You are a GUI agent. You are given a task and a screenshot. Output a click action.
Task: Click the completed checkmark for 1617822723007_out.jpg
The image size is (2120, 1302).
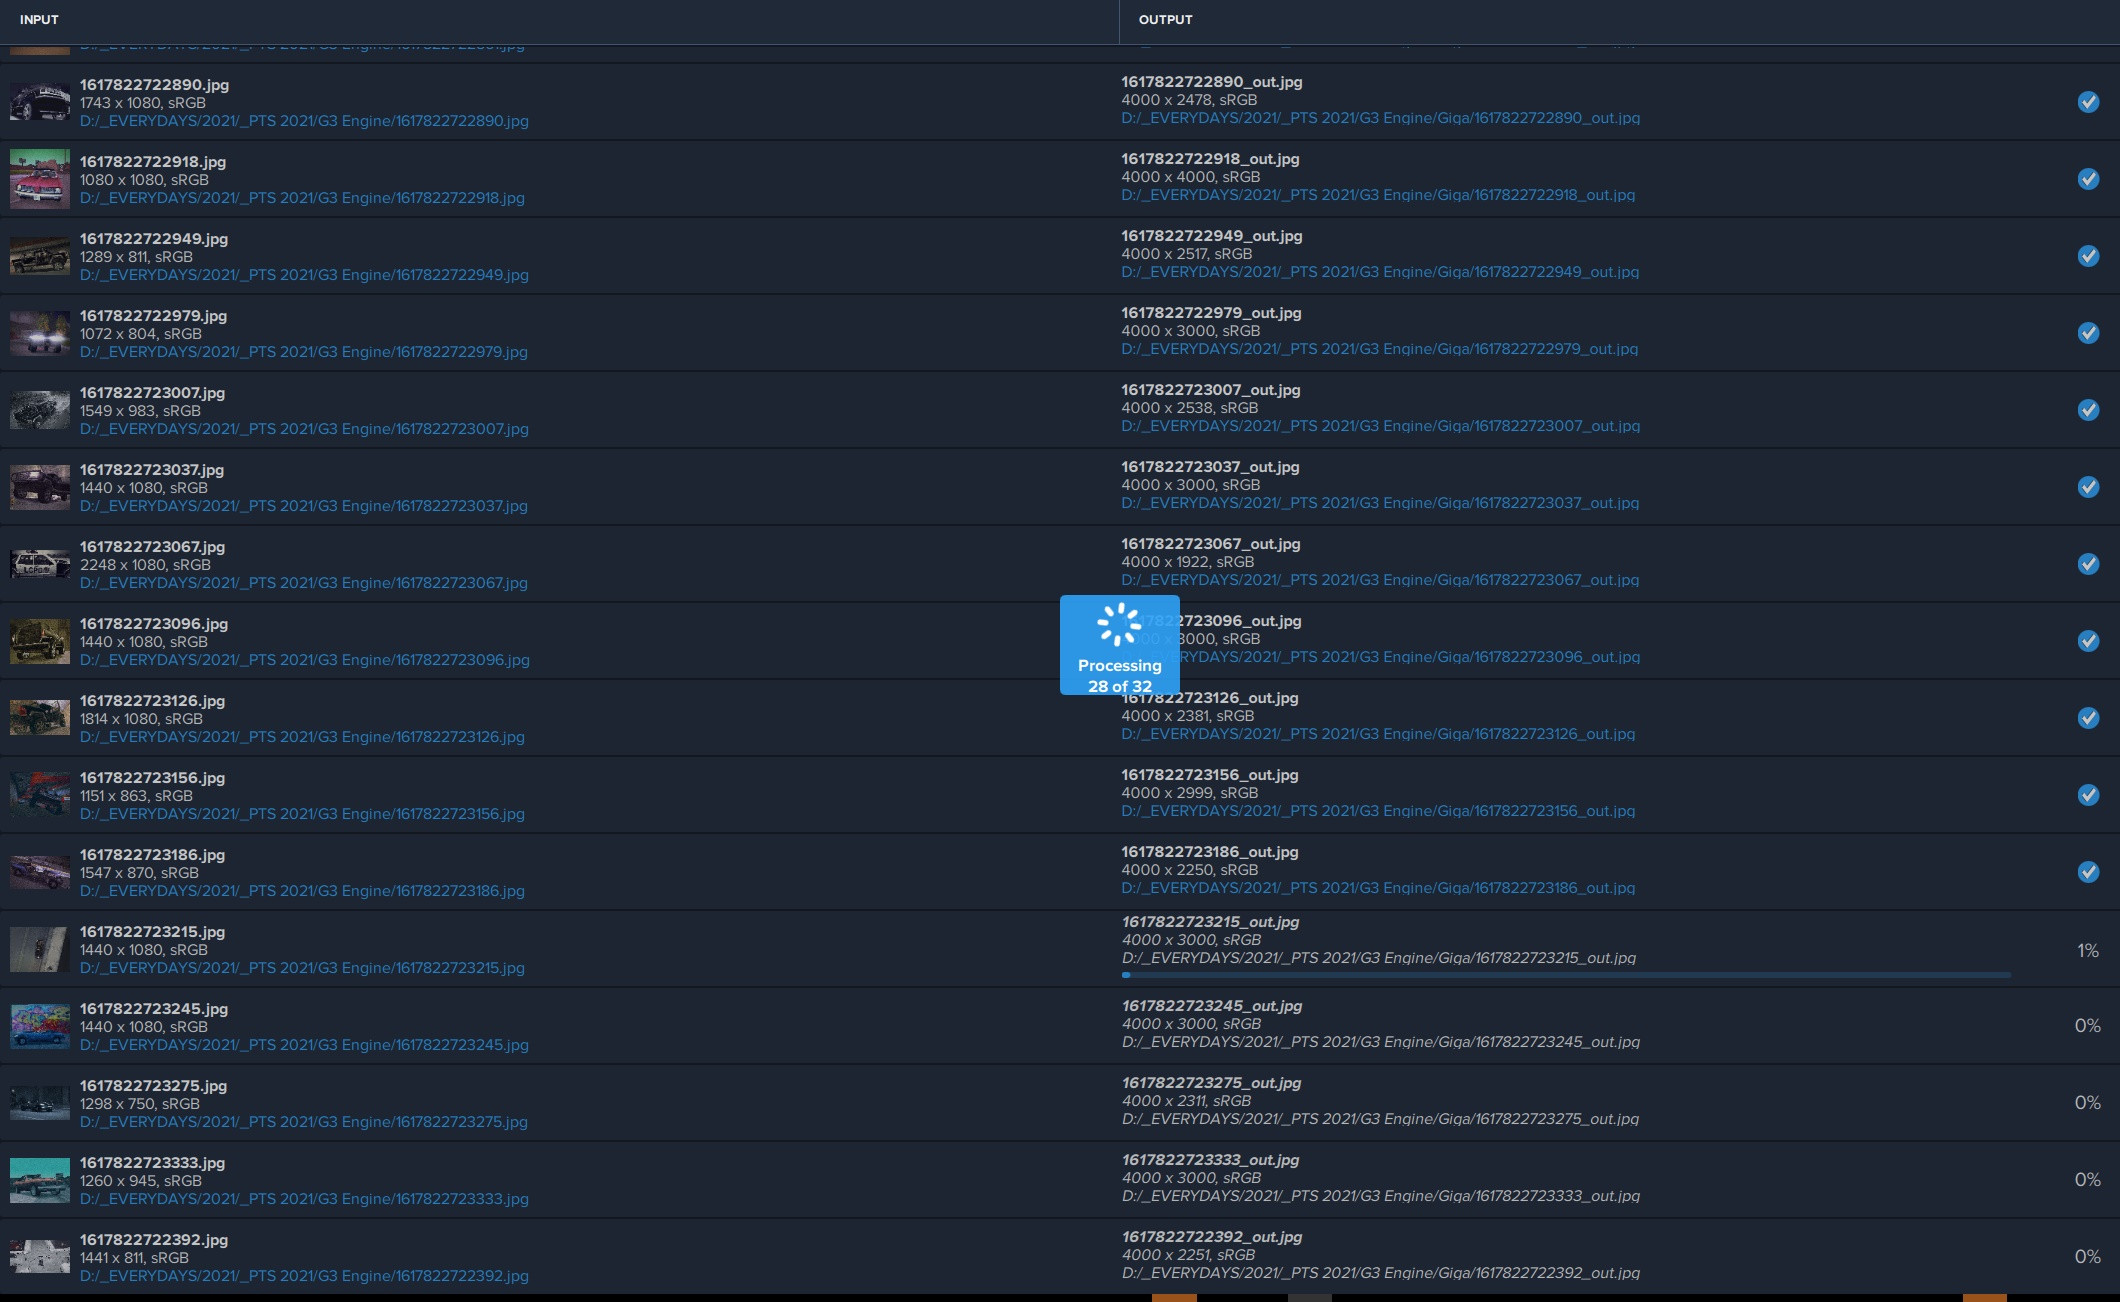point(2088,410)
